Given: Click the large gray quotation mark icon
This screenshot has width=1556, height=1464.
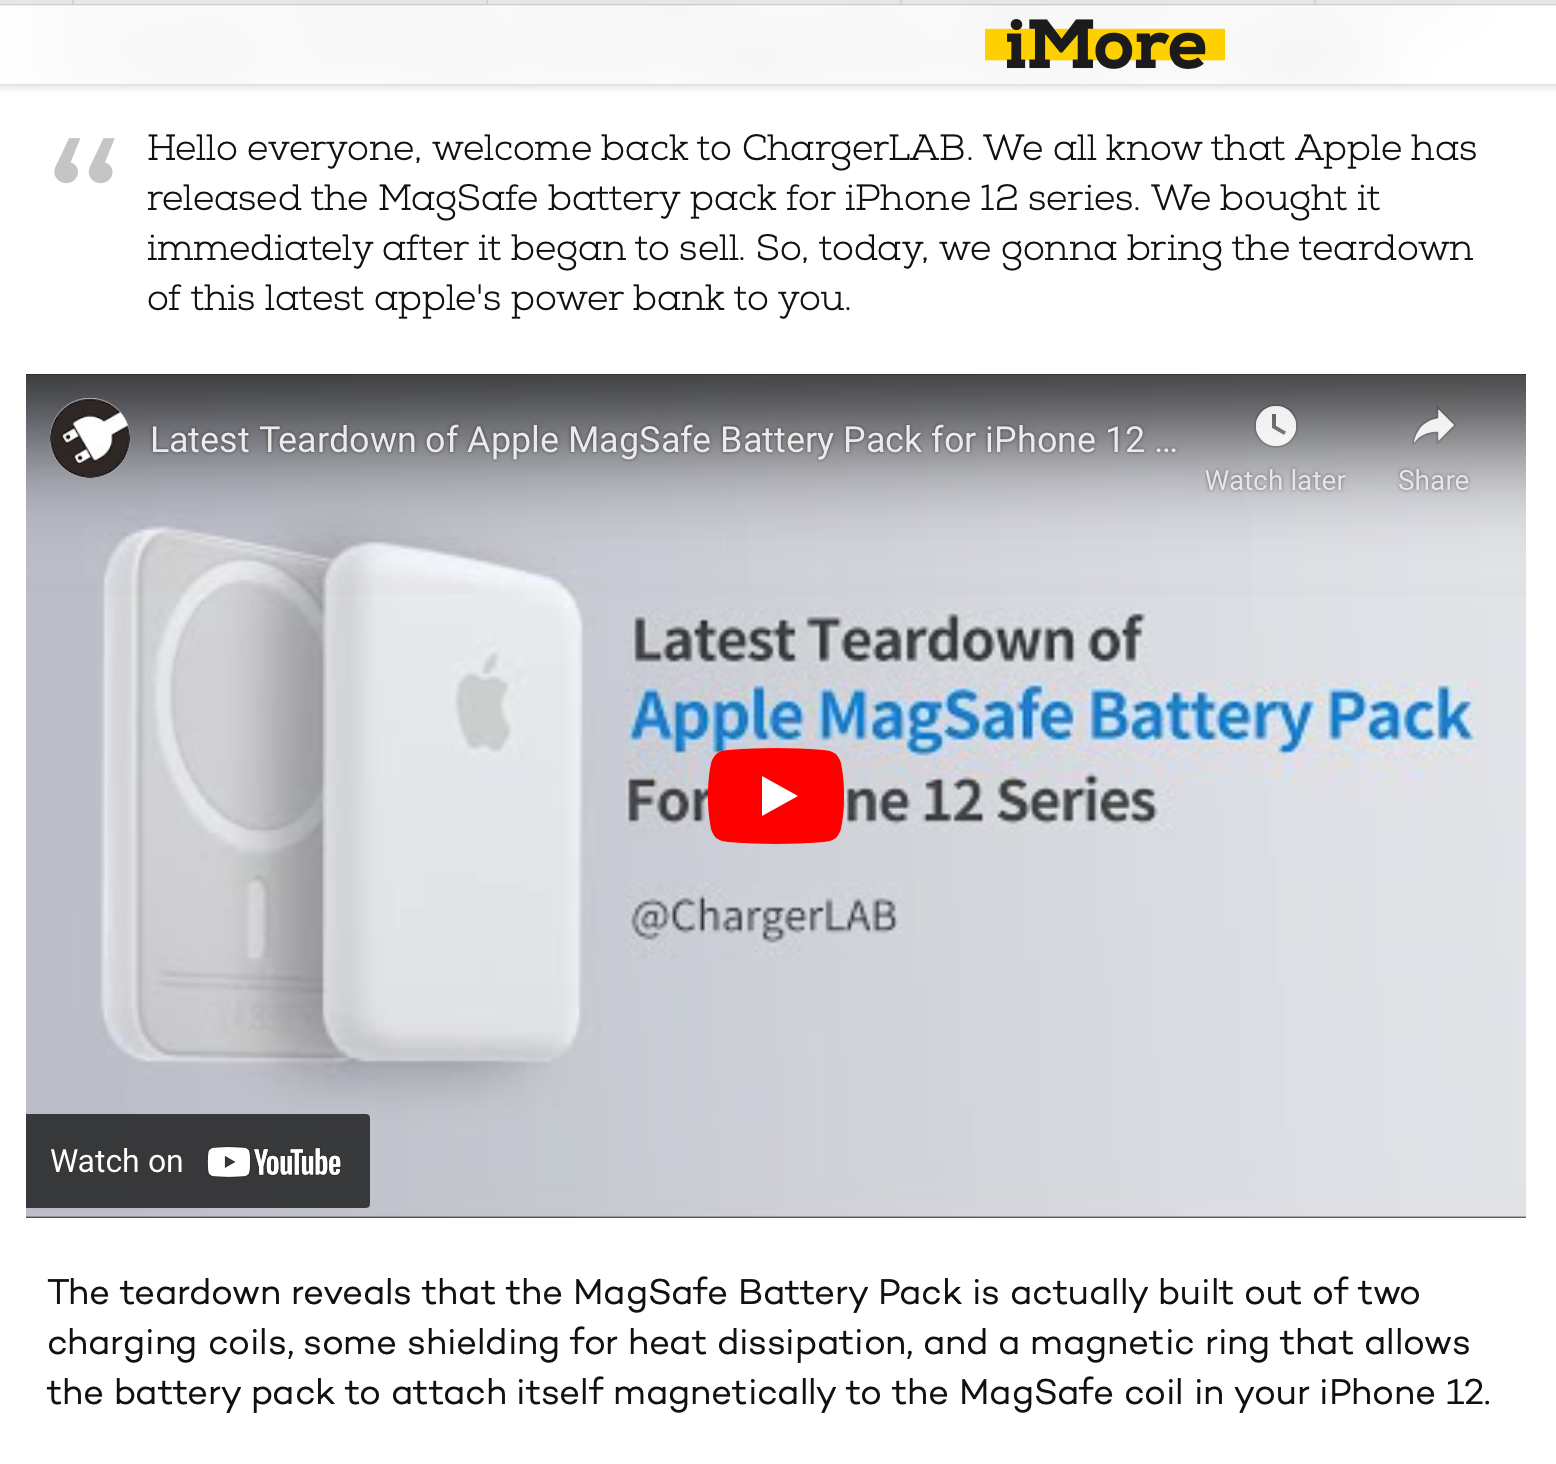Looking at the screenshot, I should coord(85,160).
